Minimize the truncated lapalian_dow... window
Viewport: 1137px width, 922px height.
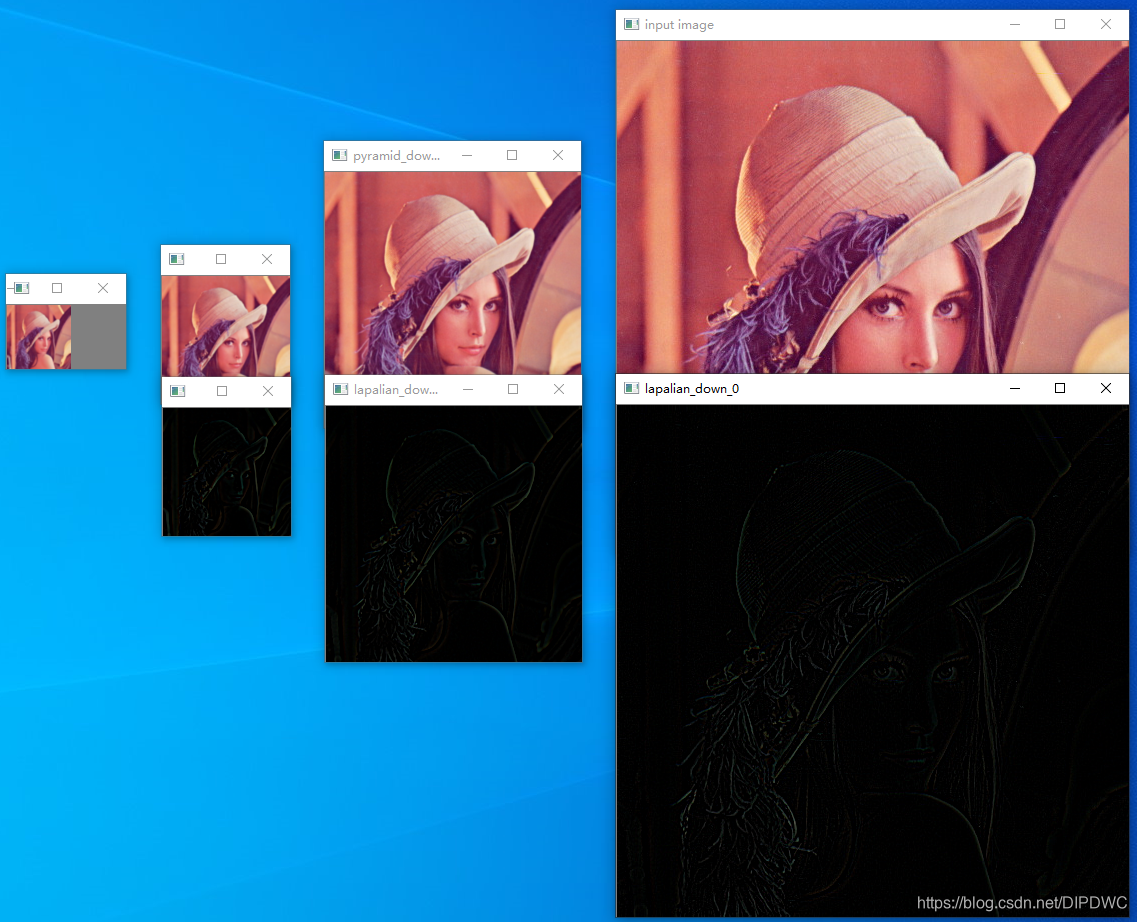pos(468,389)
